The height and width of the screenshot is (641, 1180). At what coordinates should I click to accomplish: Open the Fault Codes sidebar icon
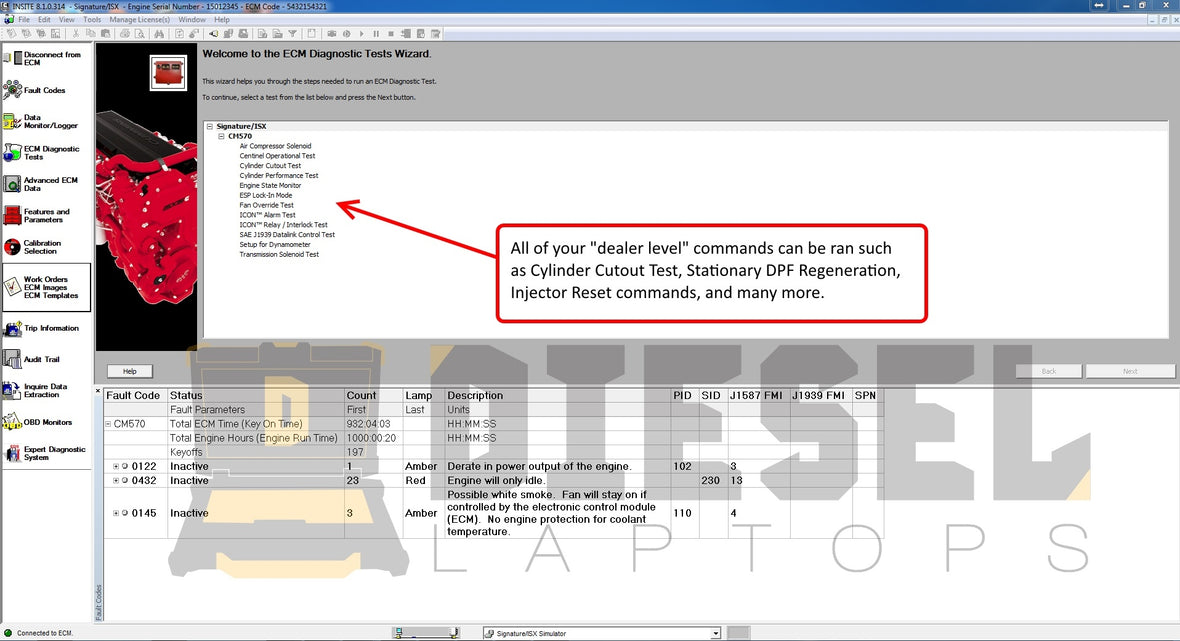point(13,90)
